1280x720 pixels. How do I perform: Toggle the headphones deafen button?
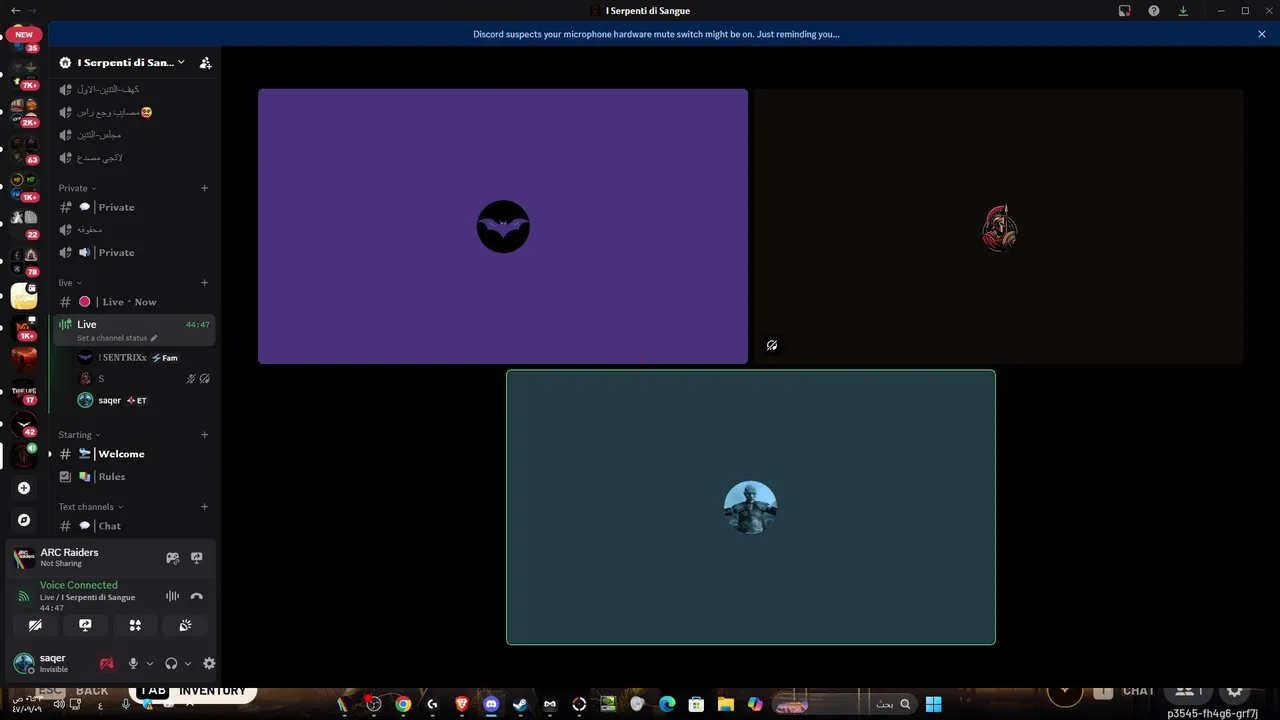click(x=171, y=663)
